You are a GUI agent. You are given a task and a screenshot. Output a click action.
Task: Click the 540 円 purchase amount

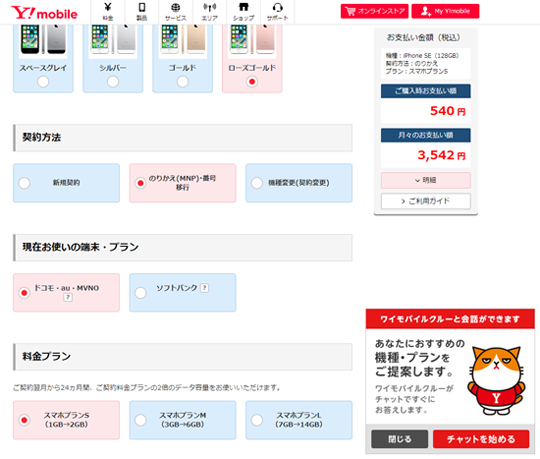448,111
